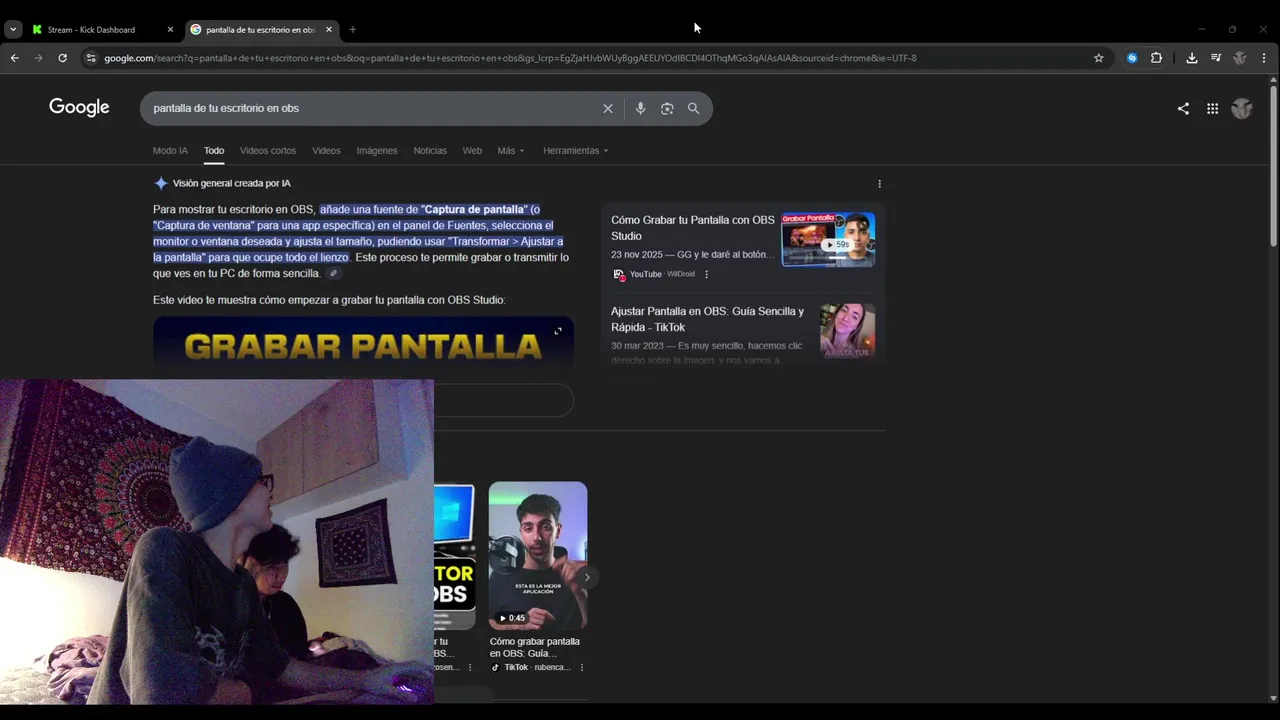Open the Extensions puzzle menu

tap(1156, 58)
